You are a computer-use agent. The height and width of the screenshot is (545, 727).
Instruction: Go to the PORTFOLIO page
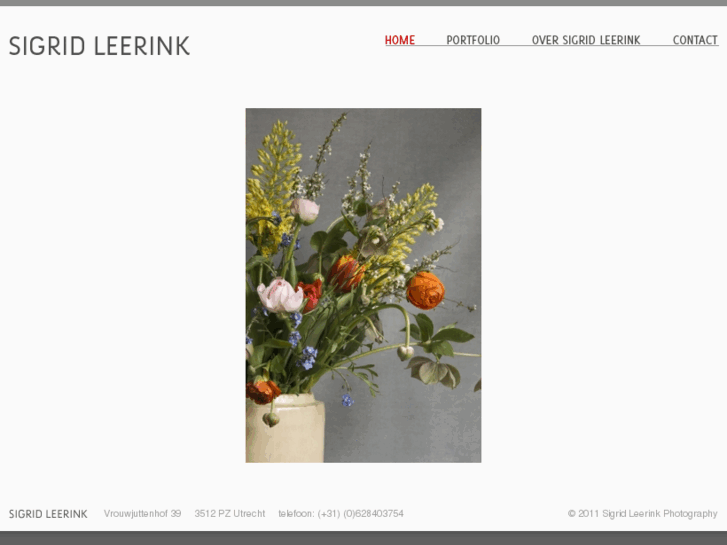[x=473, y=40]
